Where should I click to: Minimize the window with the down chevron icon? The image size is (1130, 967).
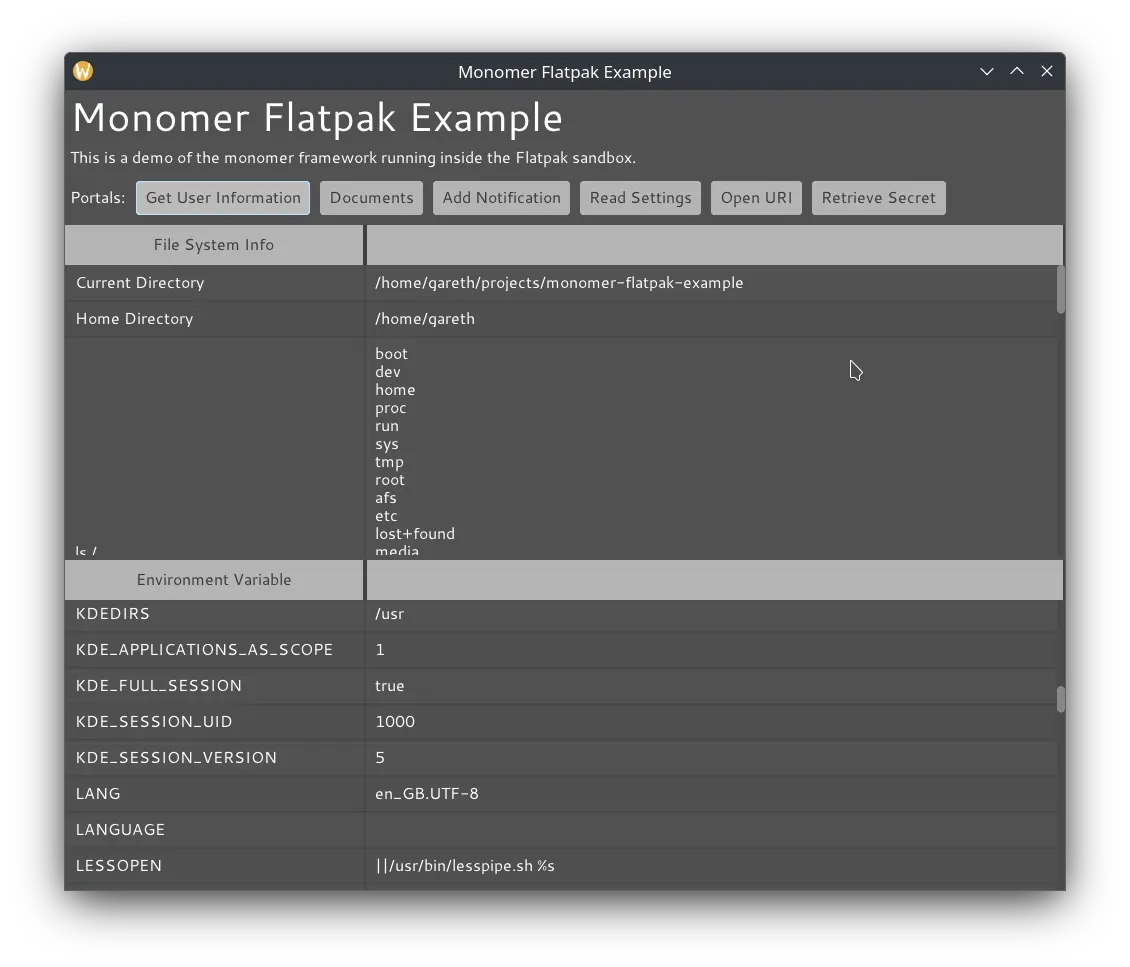point(987,71)
